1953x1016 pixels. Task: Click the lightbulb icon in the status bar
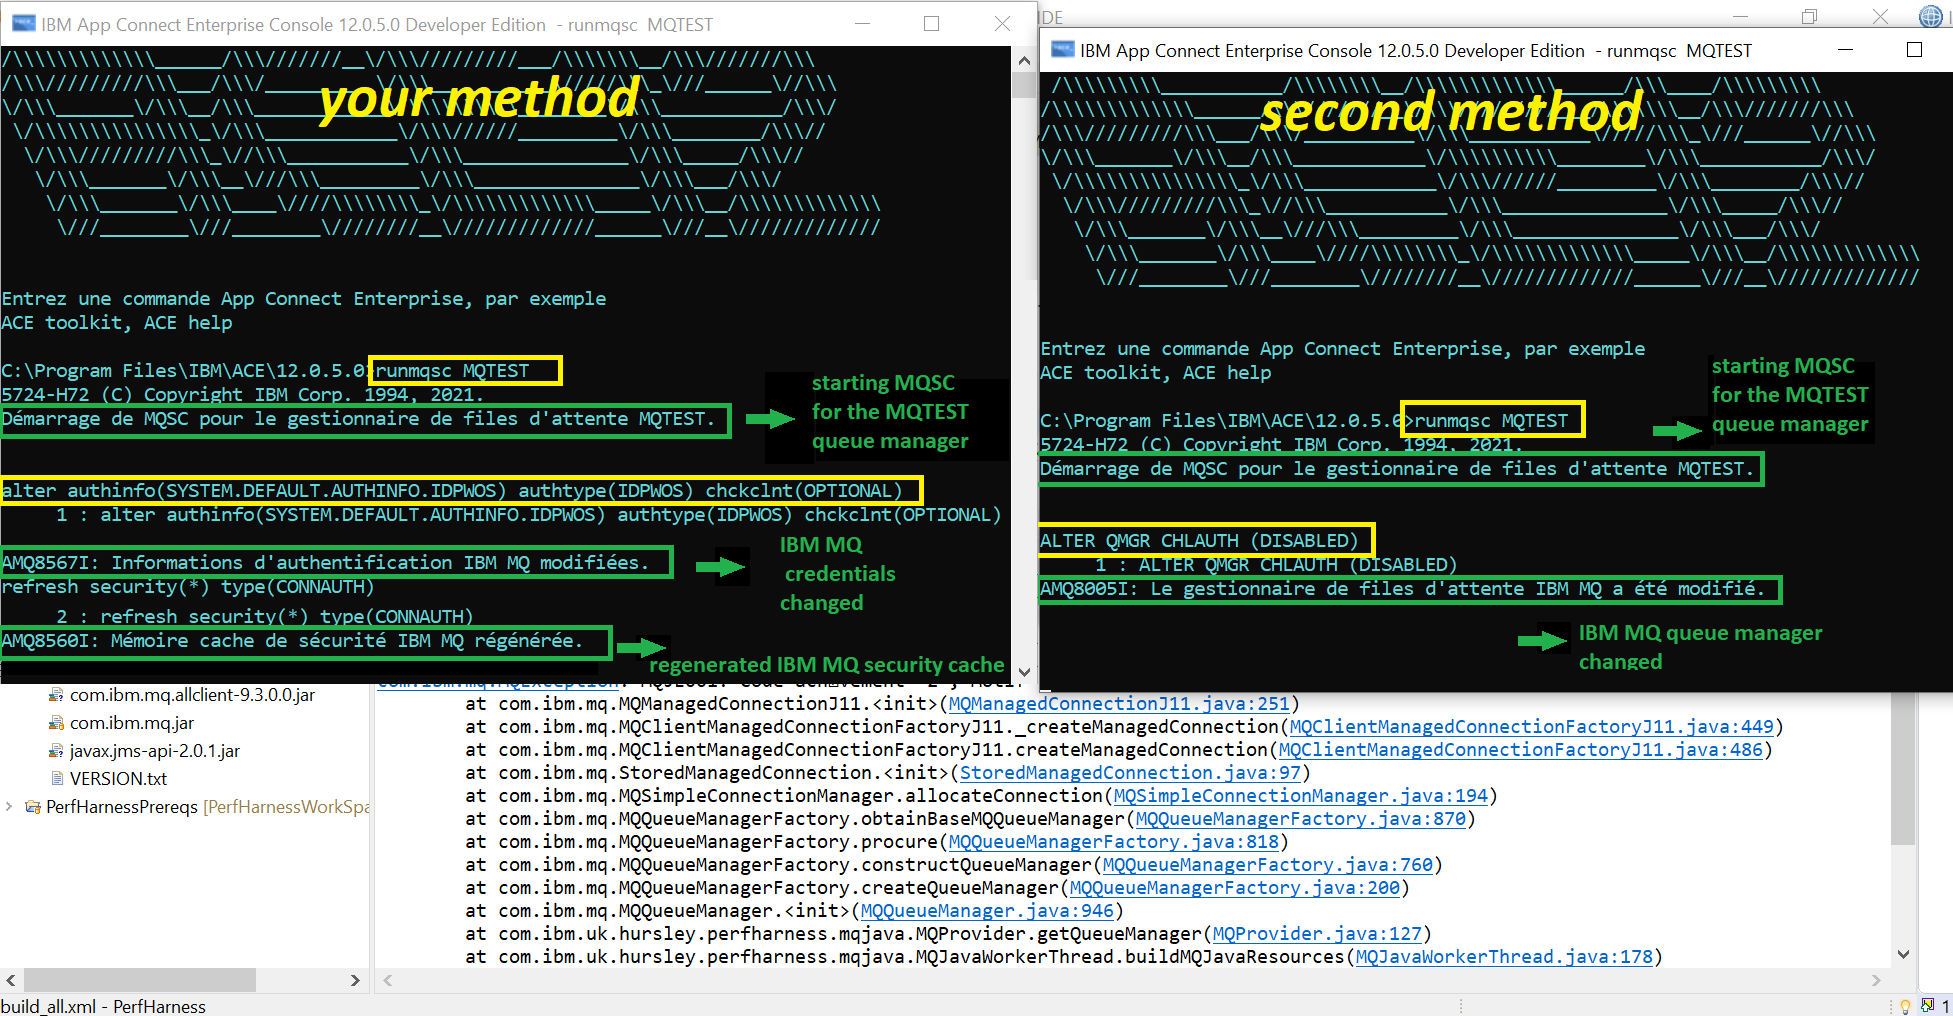click(1905, 1006)
